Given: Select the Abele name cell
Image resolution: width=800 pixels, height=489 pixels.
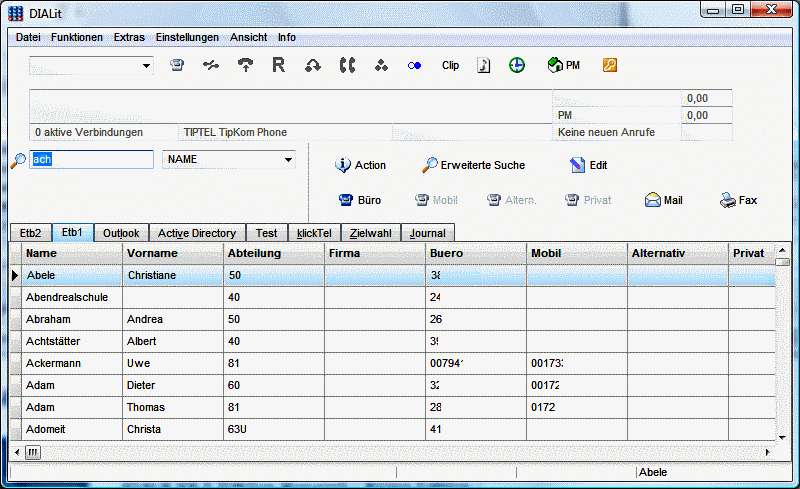Looking at the screenshot, I should (x=71, y=275).
